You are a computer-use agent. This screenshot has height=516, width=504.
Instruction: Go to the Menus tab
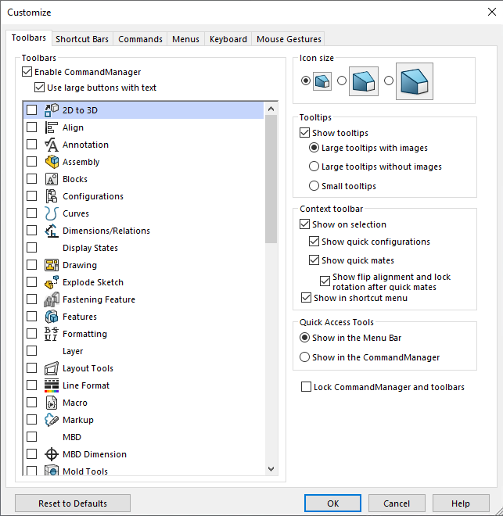pyautogui.click(x=186, y=39)
